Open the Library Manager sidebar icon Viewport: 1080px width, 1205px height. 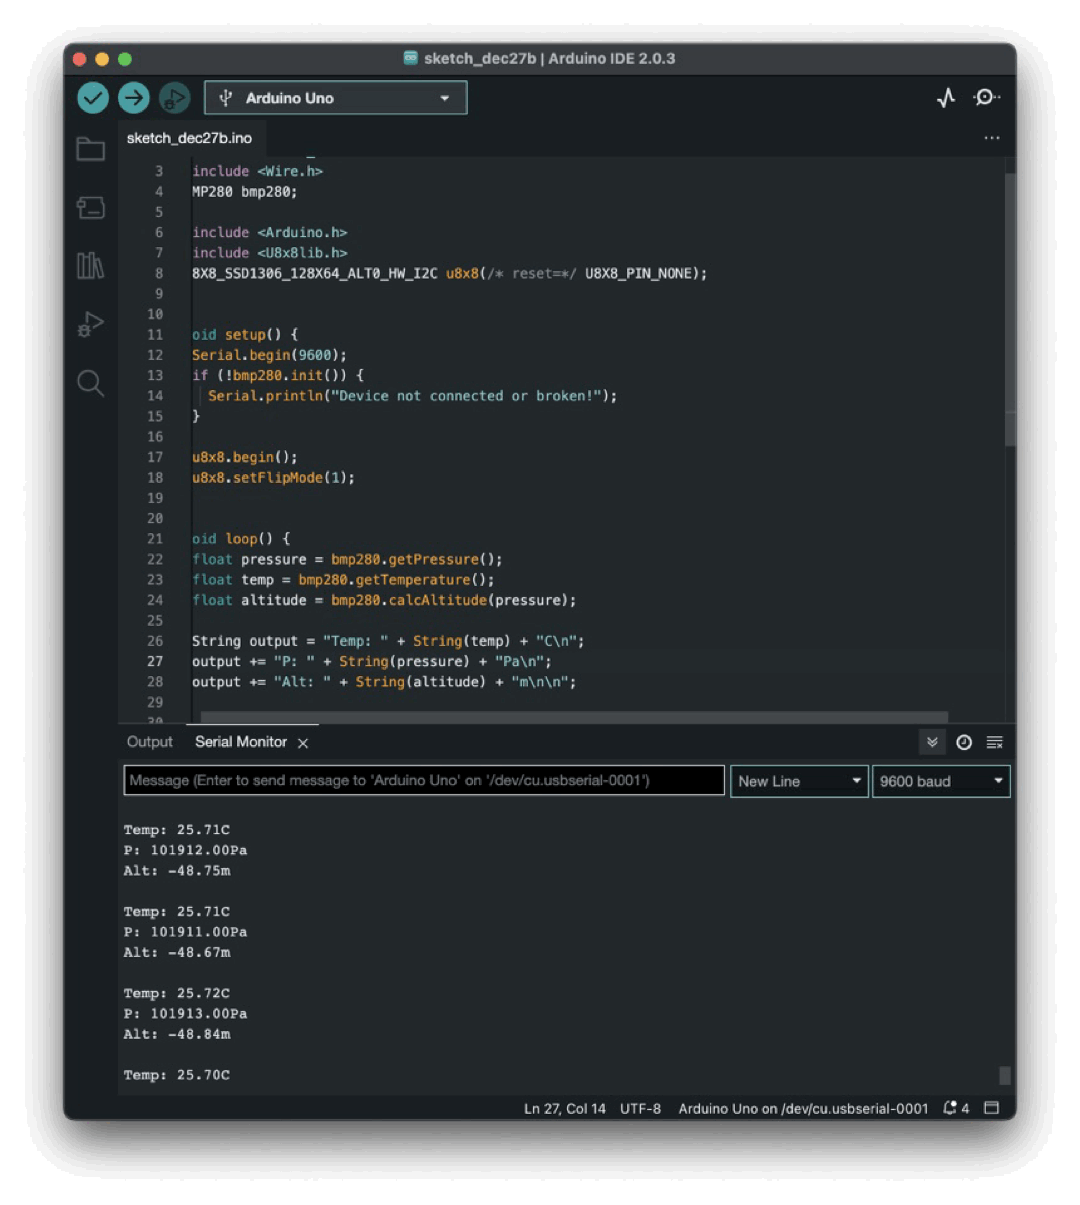click(x=91, y=266)
